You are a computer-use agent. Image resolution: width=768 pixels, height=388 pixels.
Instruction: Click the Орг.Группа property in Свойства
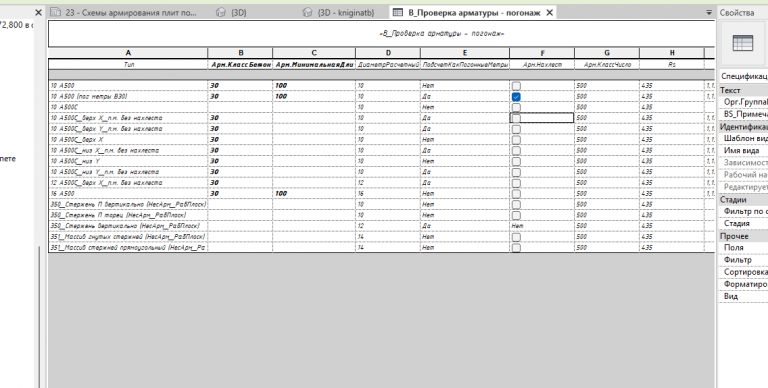tap(743, 102)
